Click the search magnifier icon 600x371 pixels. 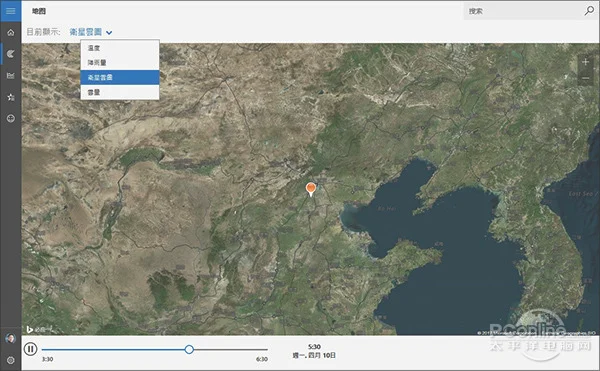tap(589, 11)
